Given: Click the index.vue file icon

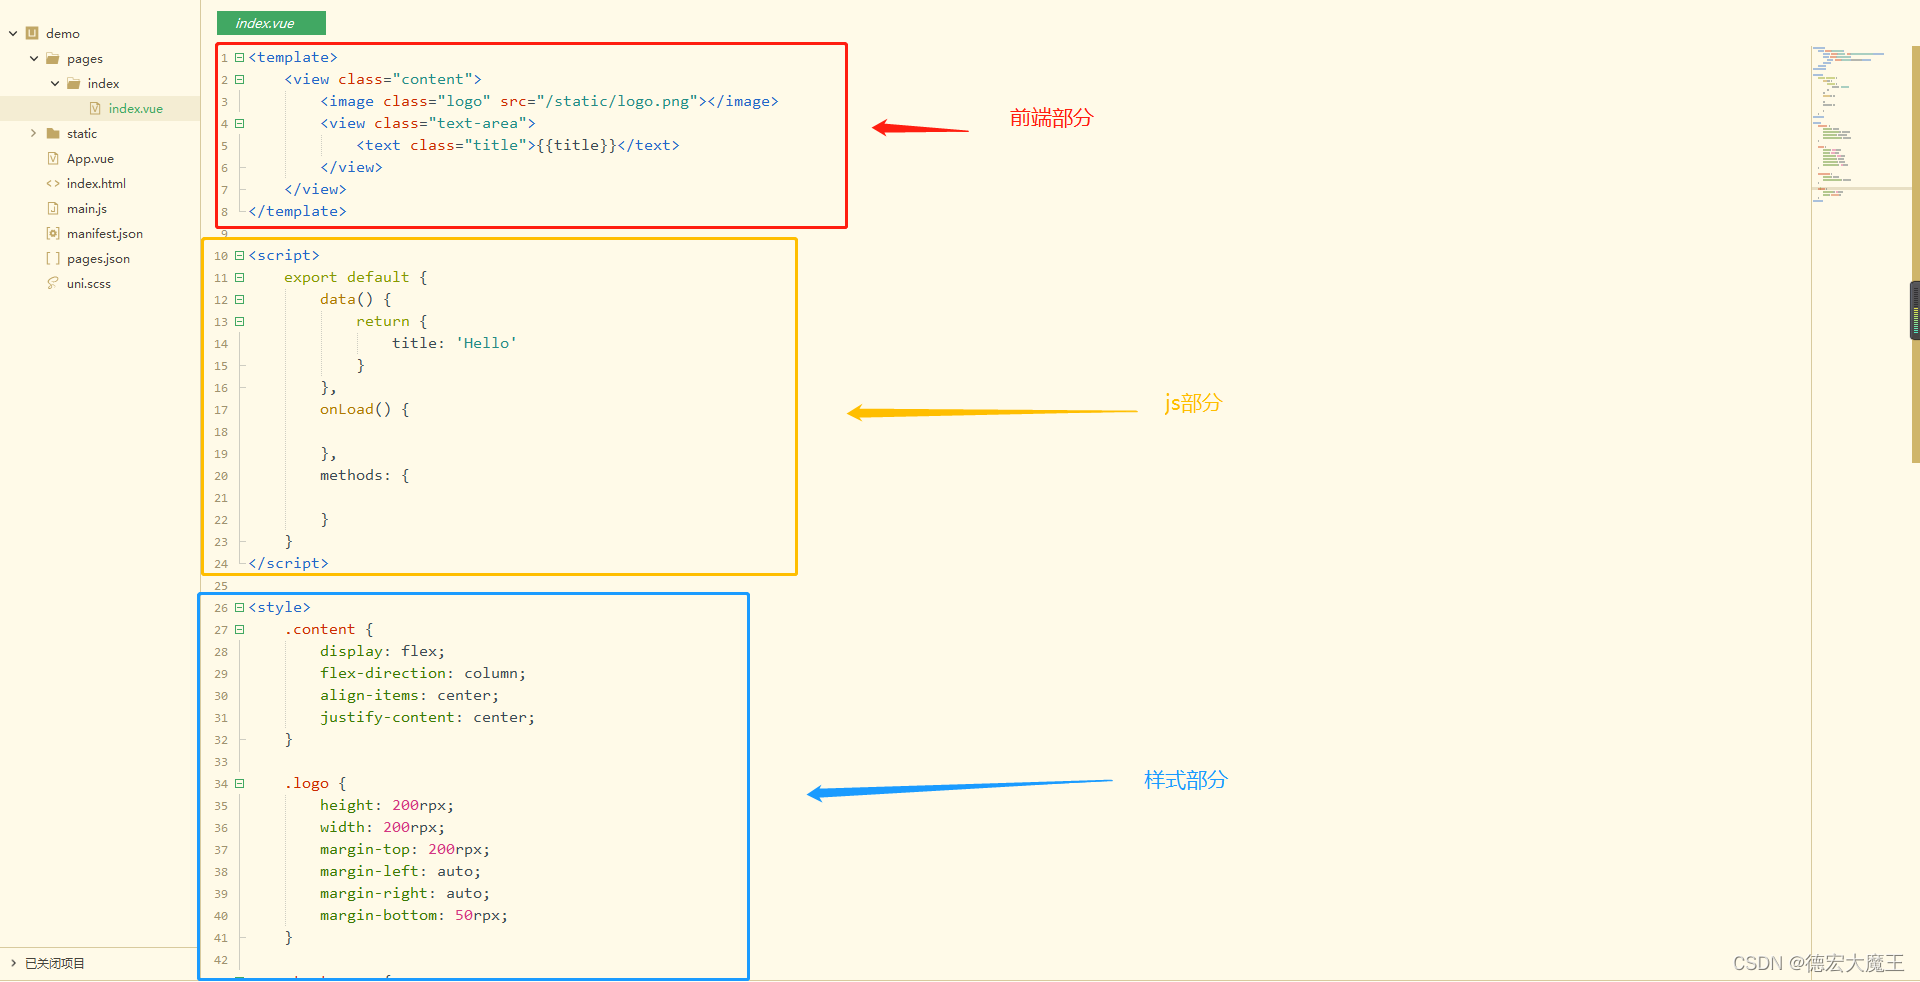Looking at the screenshot, I should coord(95,109).
